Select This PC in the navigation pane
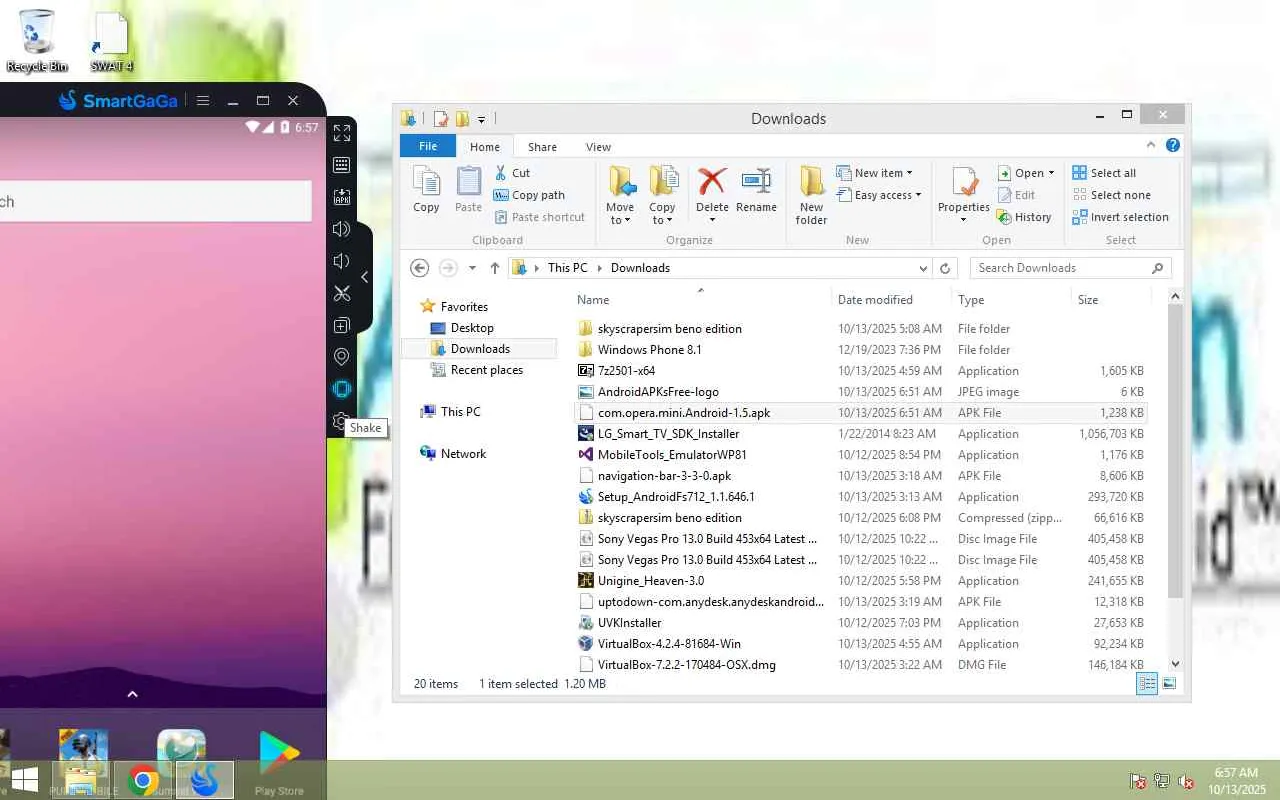This screenshot has width=1280, height=800. [x=460, y=412]
